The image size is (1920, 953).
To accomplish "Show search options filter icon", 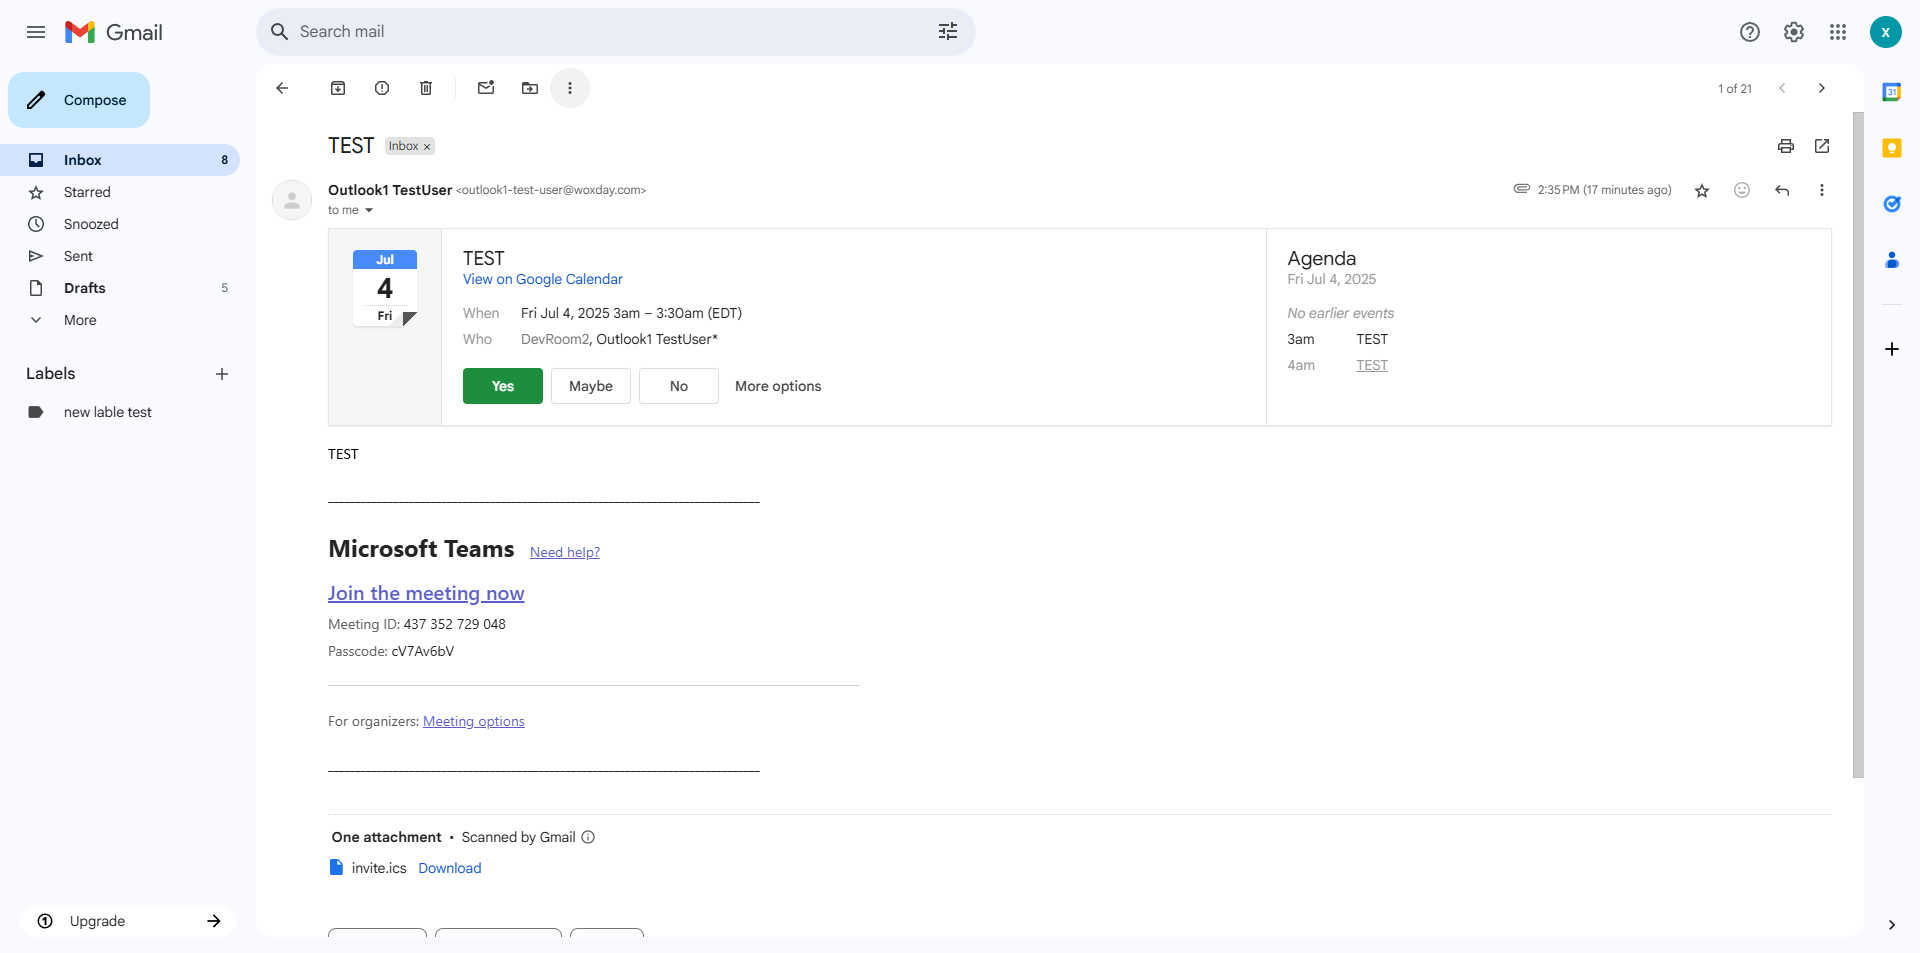I will pyautogui.click(x=947, y=32).
